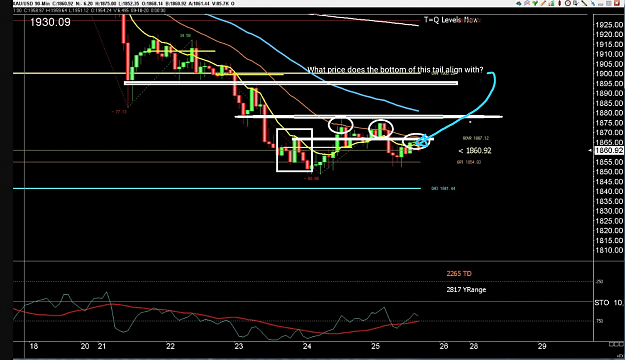The height and width of the screenshot is (360, 625).
Task: Click date label 22 on time axis
Action: click(170, 346)
